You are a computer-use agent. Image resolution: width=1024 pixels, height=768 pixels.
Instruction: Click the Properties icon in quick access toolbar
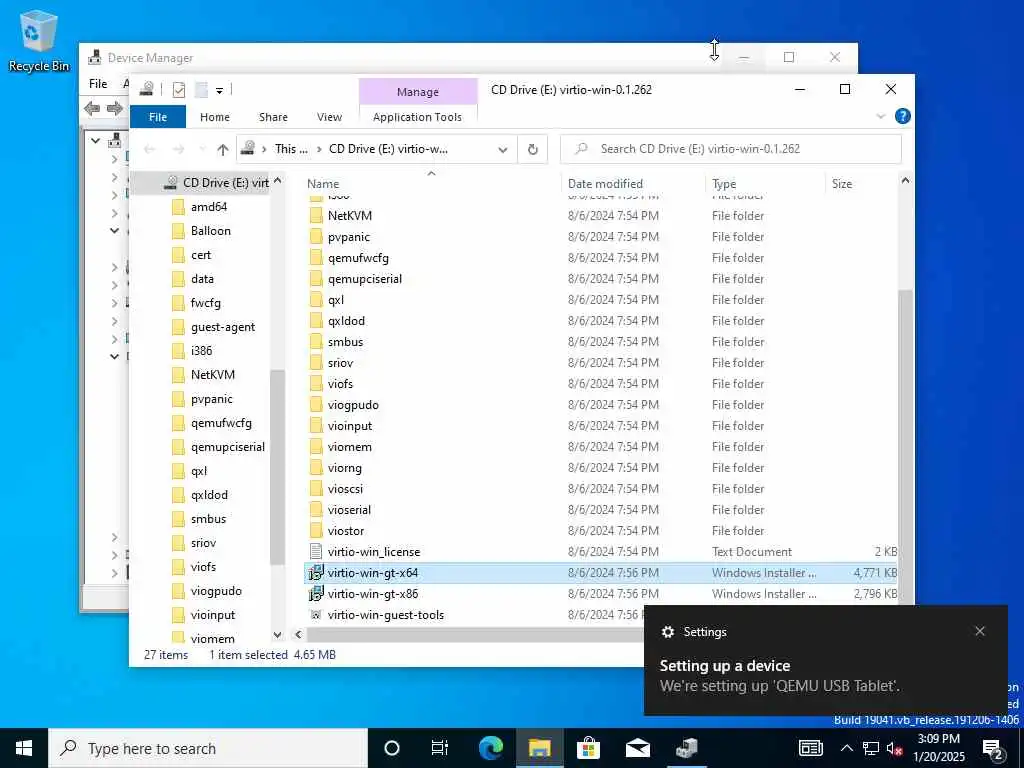click(179, 89)
